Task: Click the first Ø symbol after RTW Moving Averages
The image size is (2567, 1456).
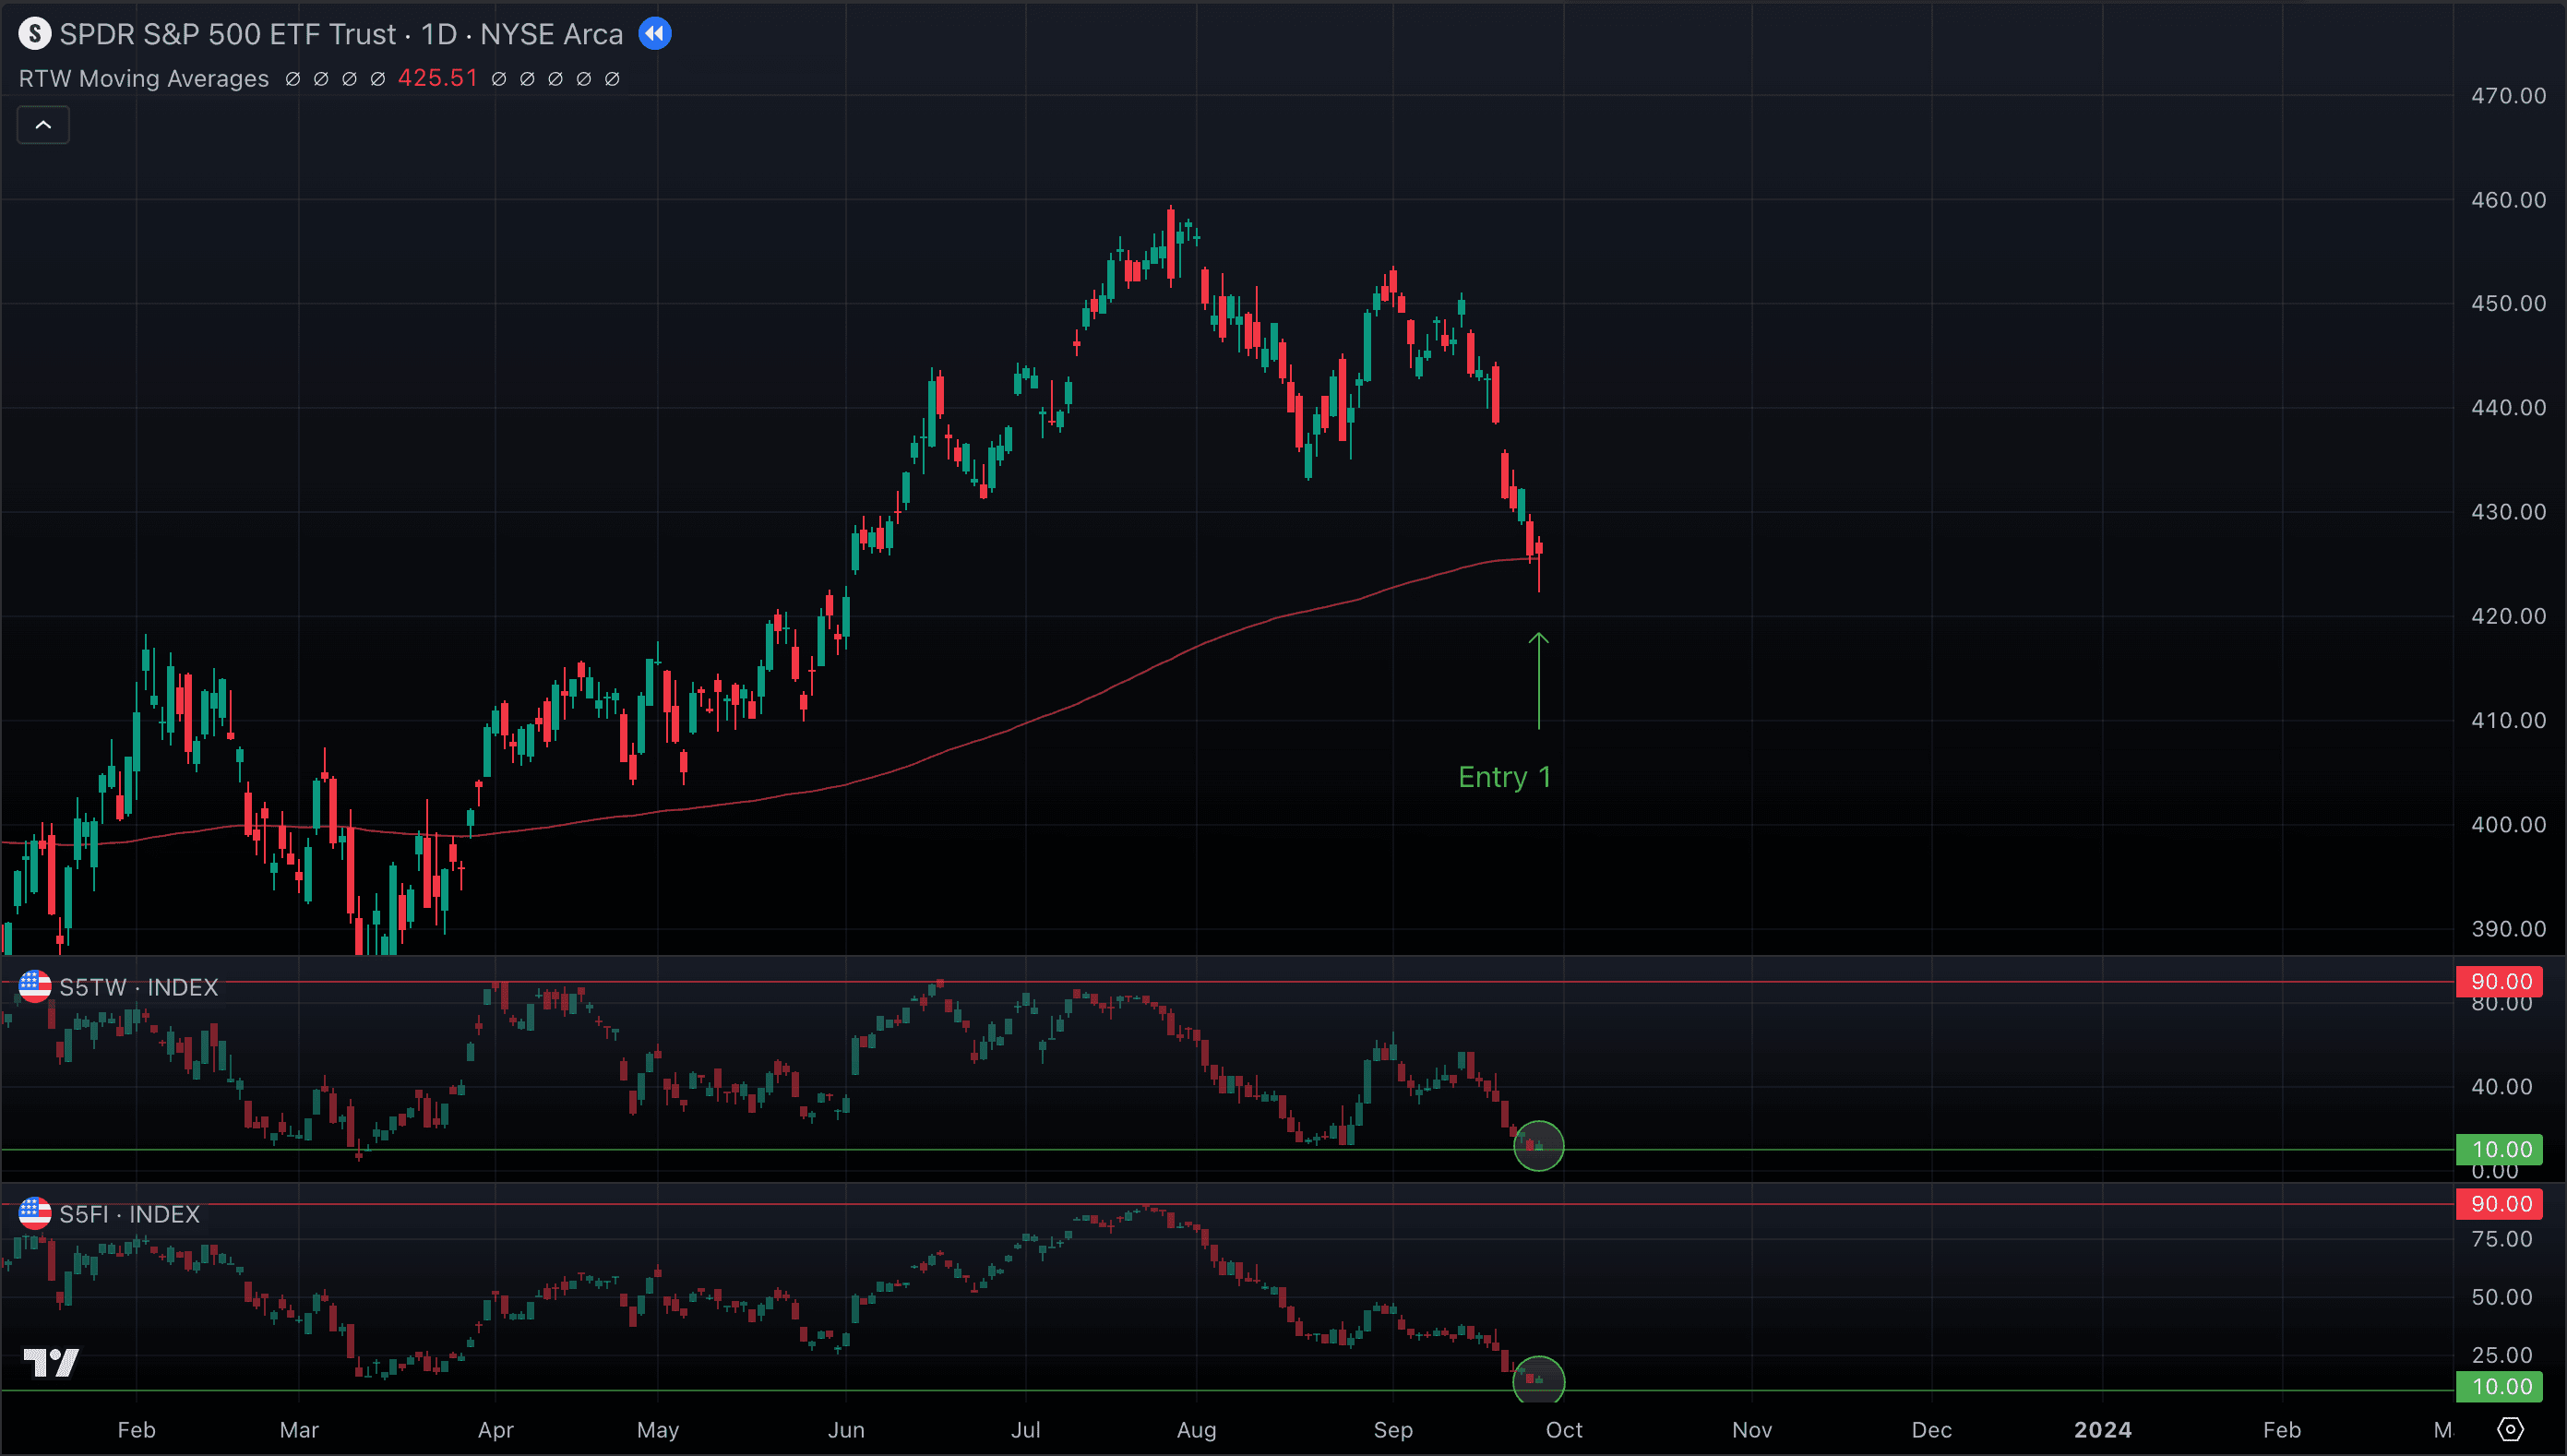Action: (293, 78)
